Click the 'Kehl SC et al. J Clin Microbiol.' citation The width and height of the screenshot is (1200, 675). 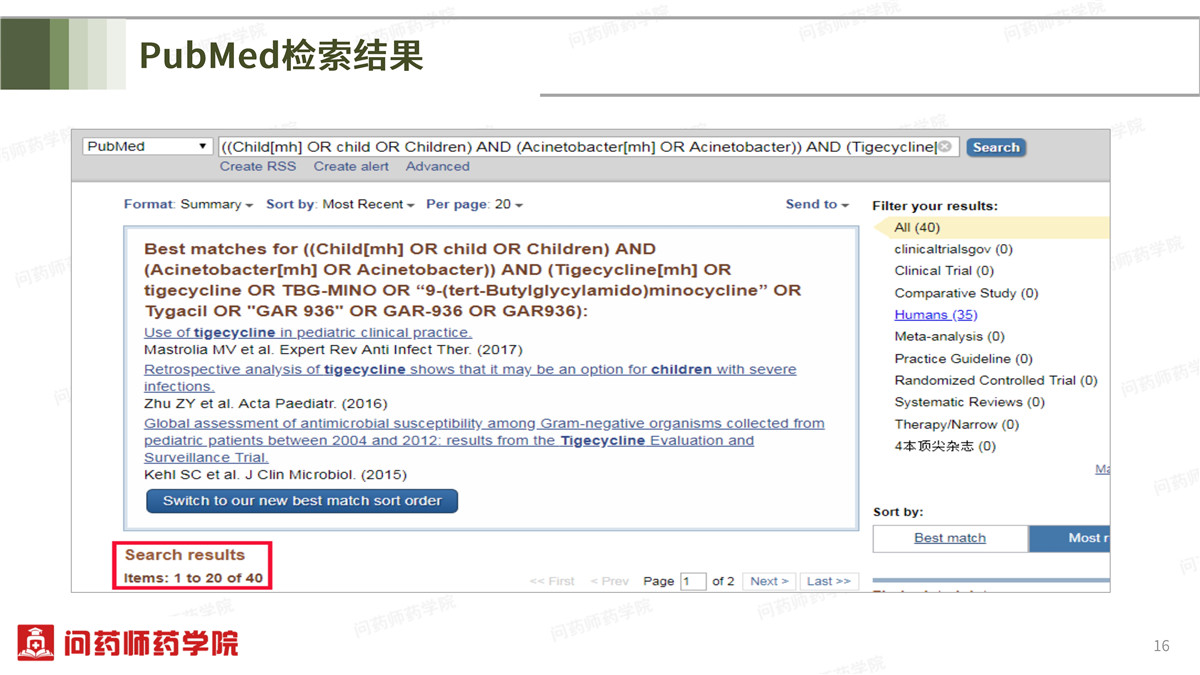click(276, 475)
